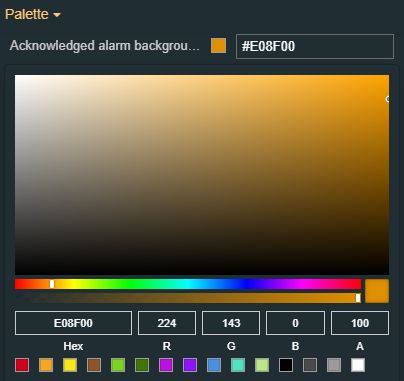Click the alpha opacity slider bar
The height and width of the screenshot is (381, 404).
tap(188, 298)
